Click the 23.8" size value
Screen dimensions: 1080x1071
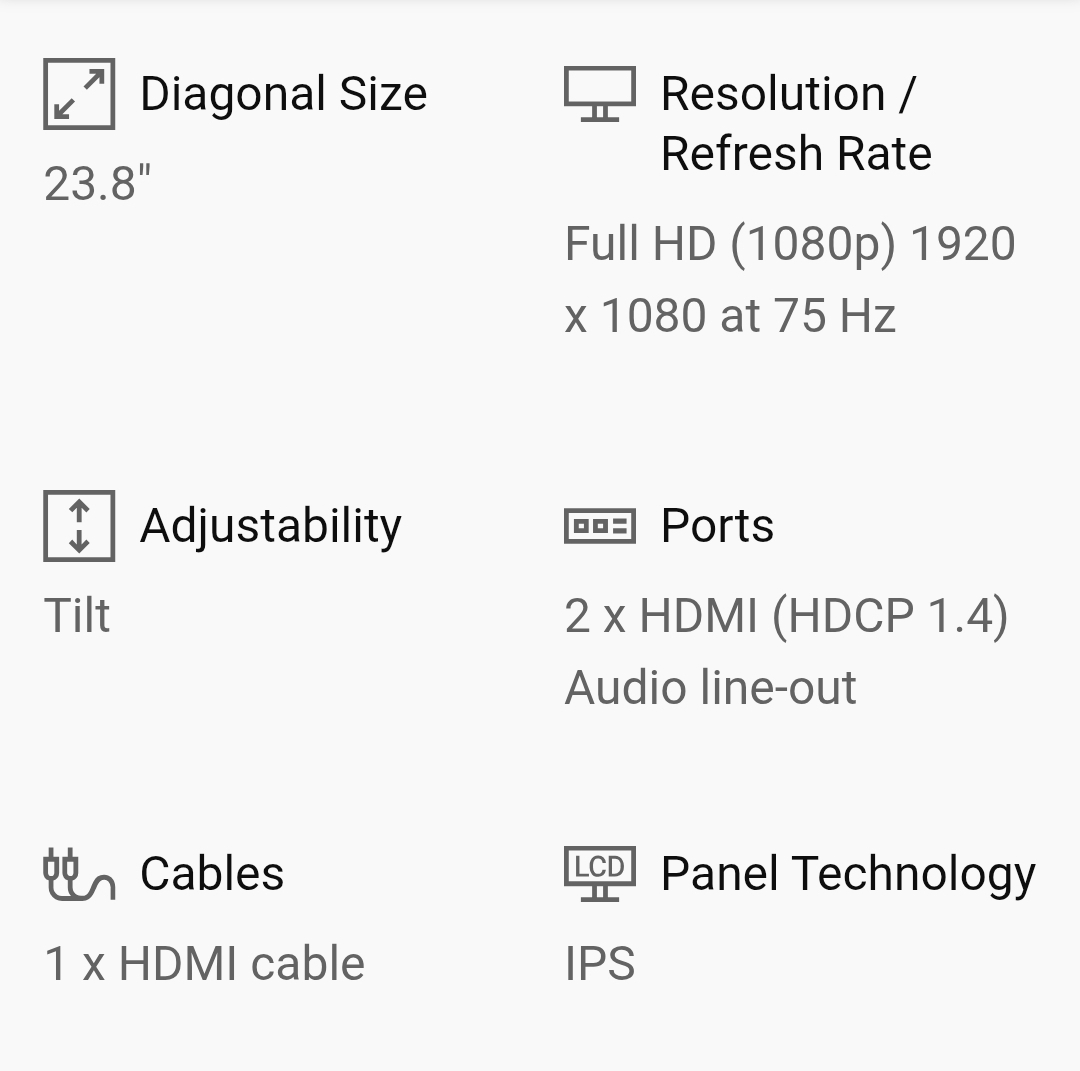coord(97,183)
